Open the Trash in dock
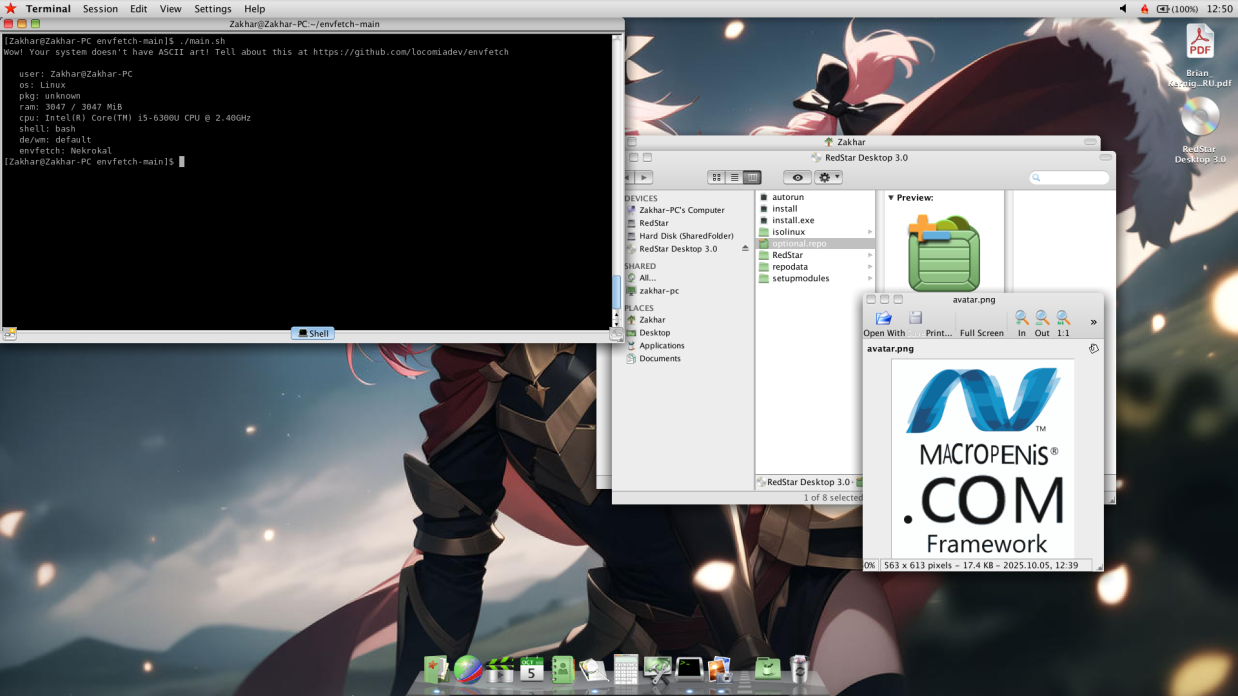 798,669
